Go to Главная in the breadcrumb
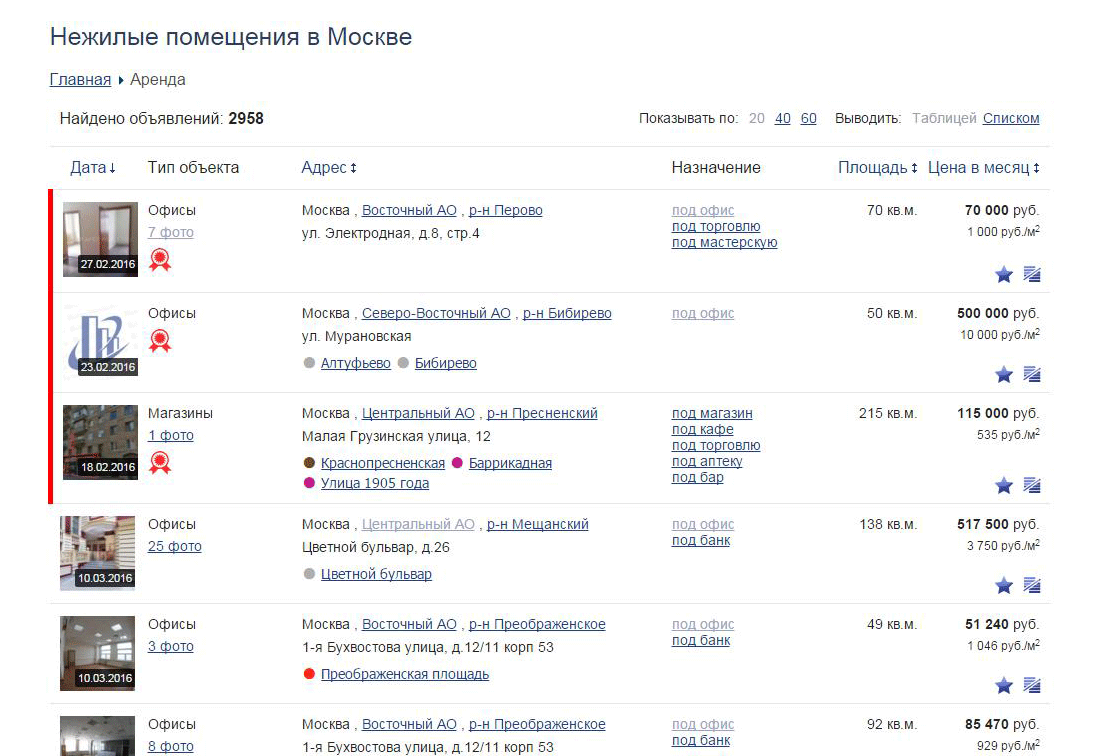1100x756 pixels. point(80,80)
